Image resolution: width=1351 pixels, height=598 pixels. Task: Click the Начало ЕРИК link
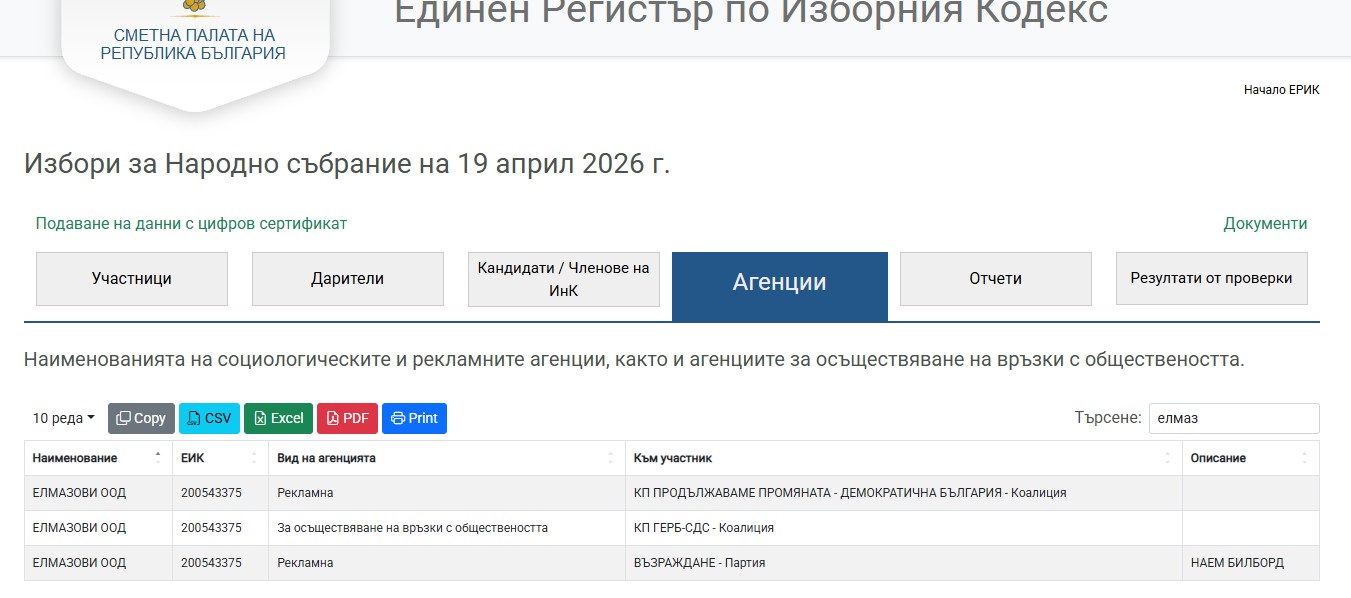(x=1281, y=90)
